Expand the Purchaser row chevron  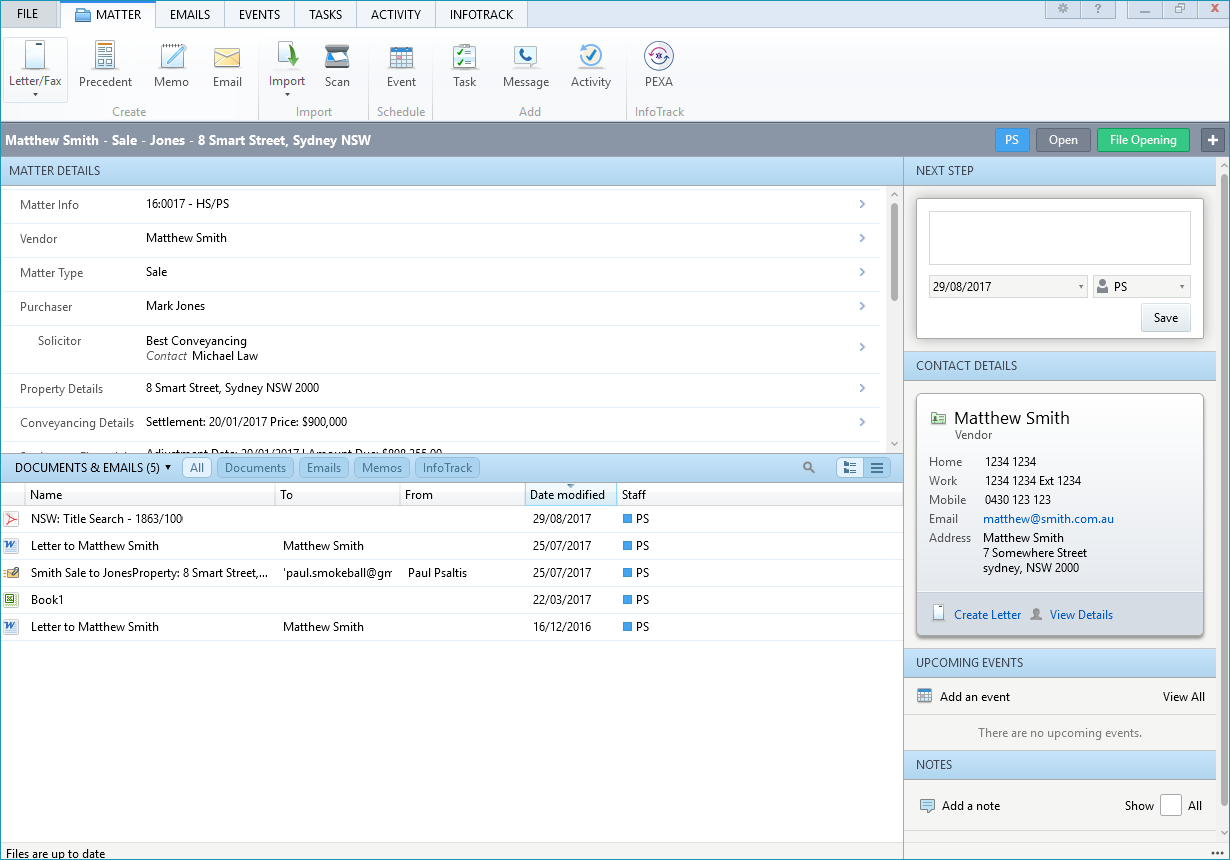coord(862,306)
